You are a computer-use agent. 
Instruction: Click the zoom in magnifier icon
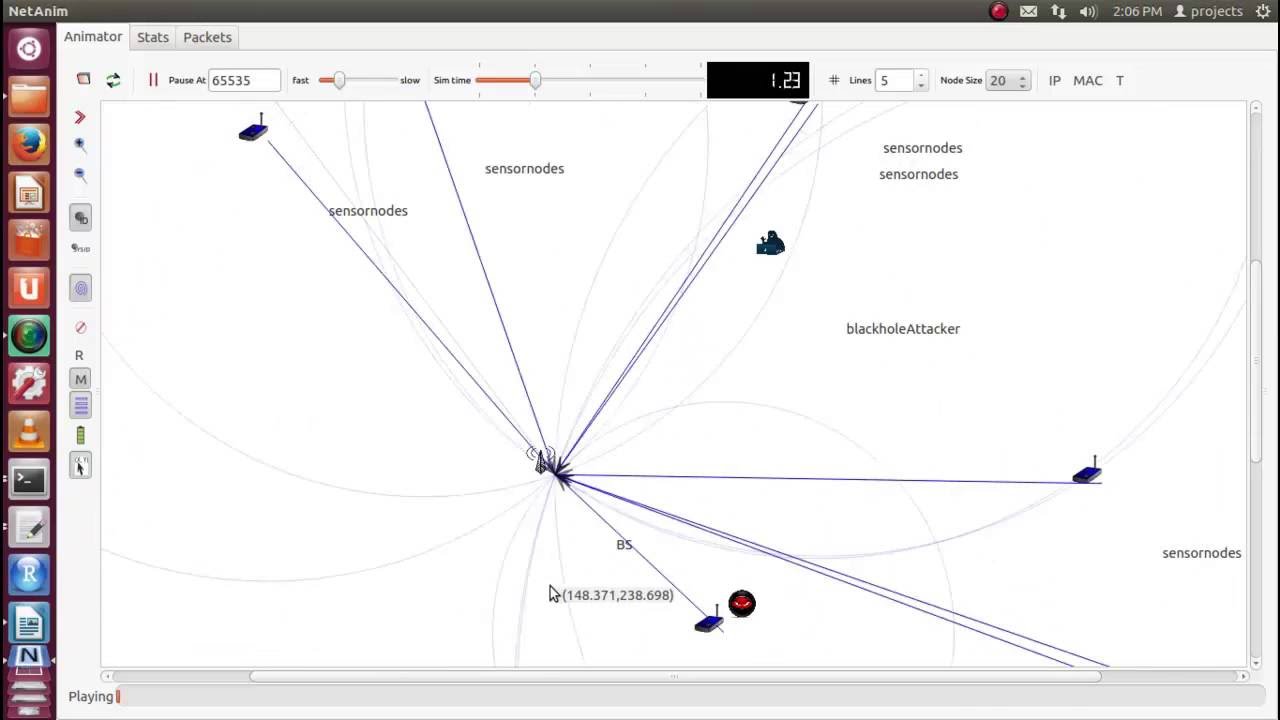click(80, 145)
